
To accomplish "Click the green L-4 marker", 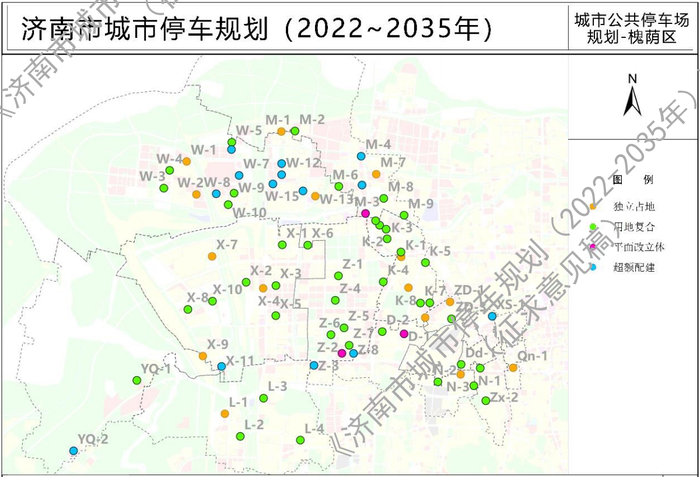I will tap(300, 440).
